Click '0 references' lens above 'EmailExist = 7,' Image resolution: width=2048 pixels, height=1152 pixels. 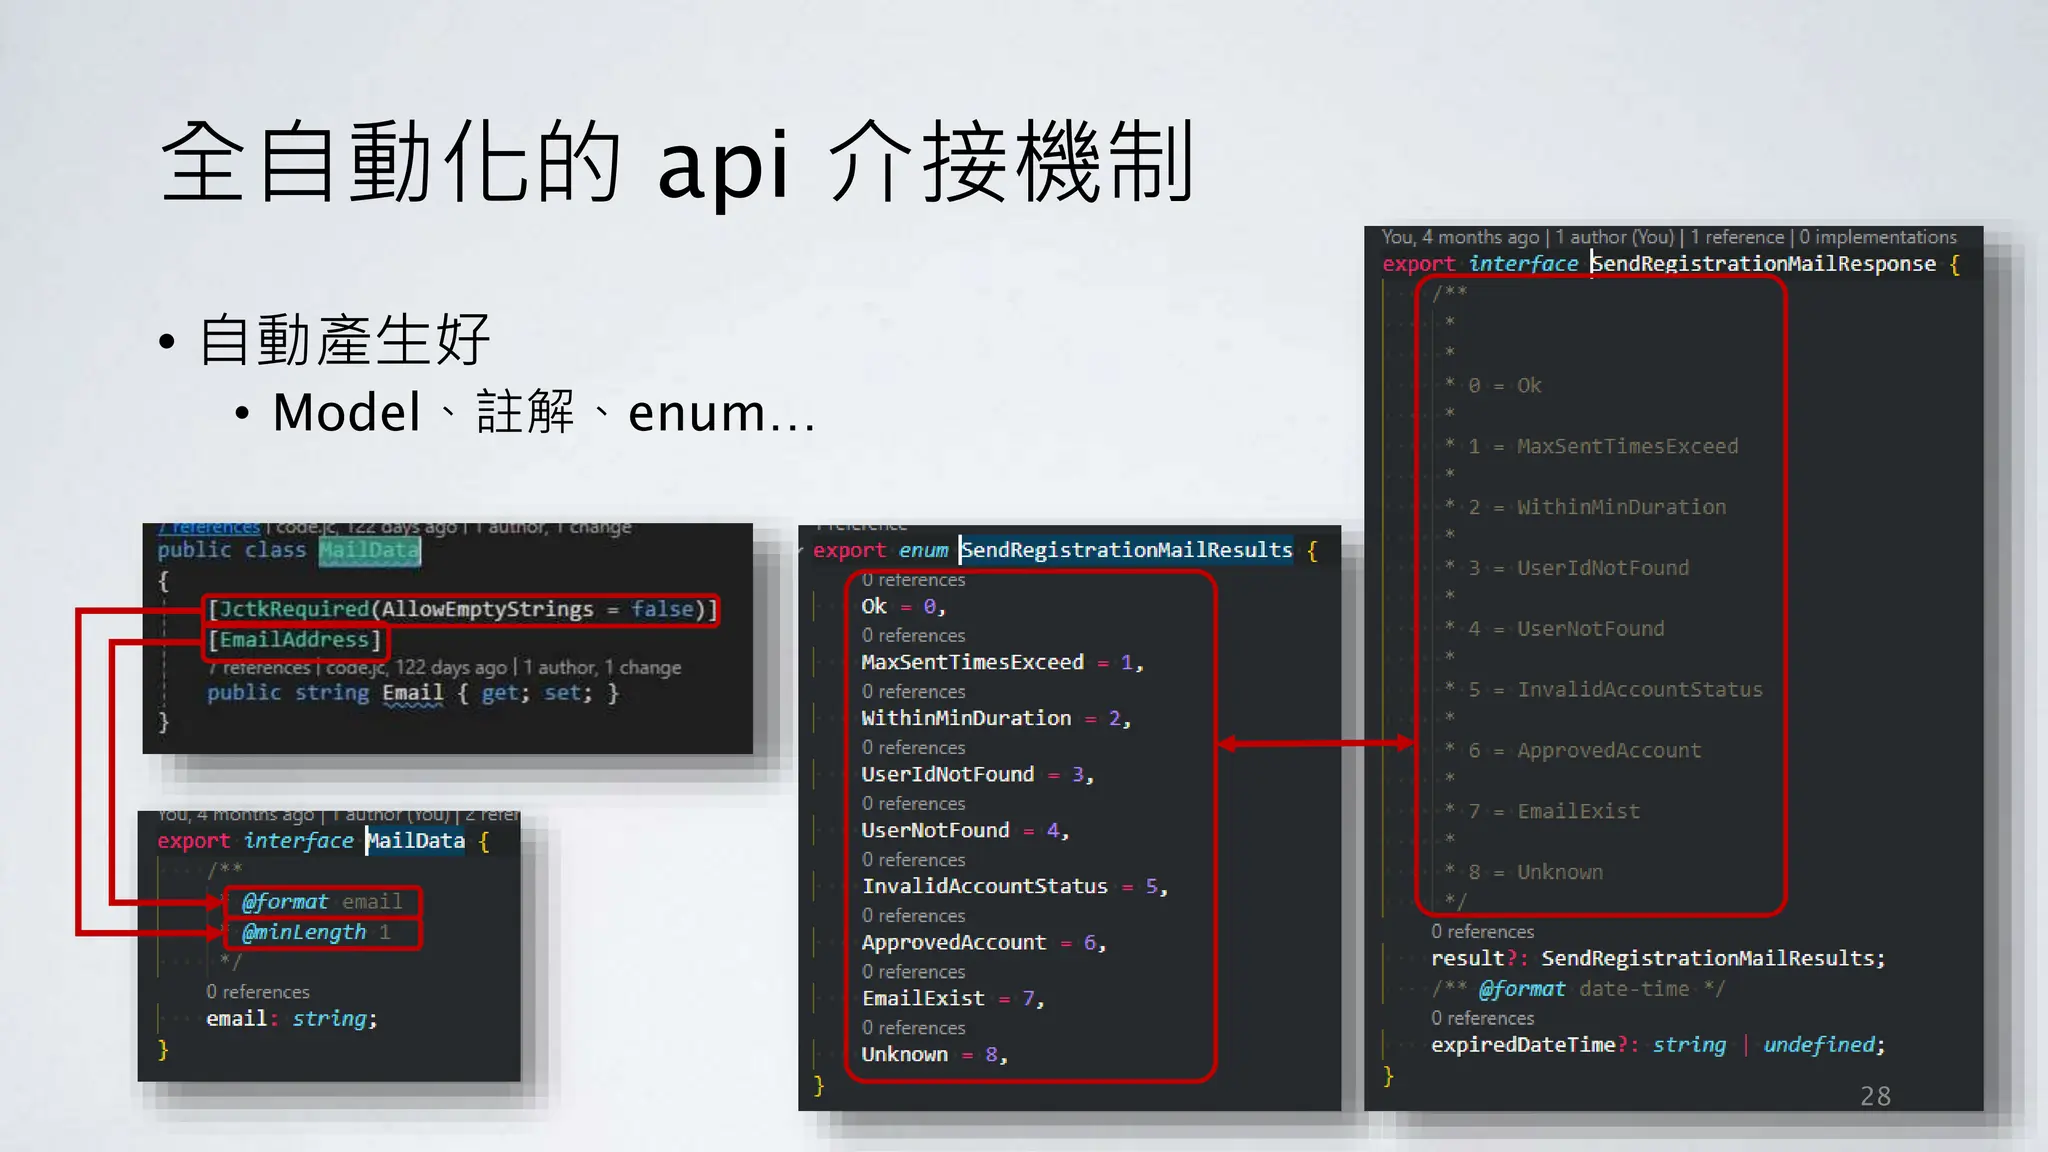[x=913, y=972]
